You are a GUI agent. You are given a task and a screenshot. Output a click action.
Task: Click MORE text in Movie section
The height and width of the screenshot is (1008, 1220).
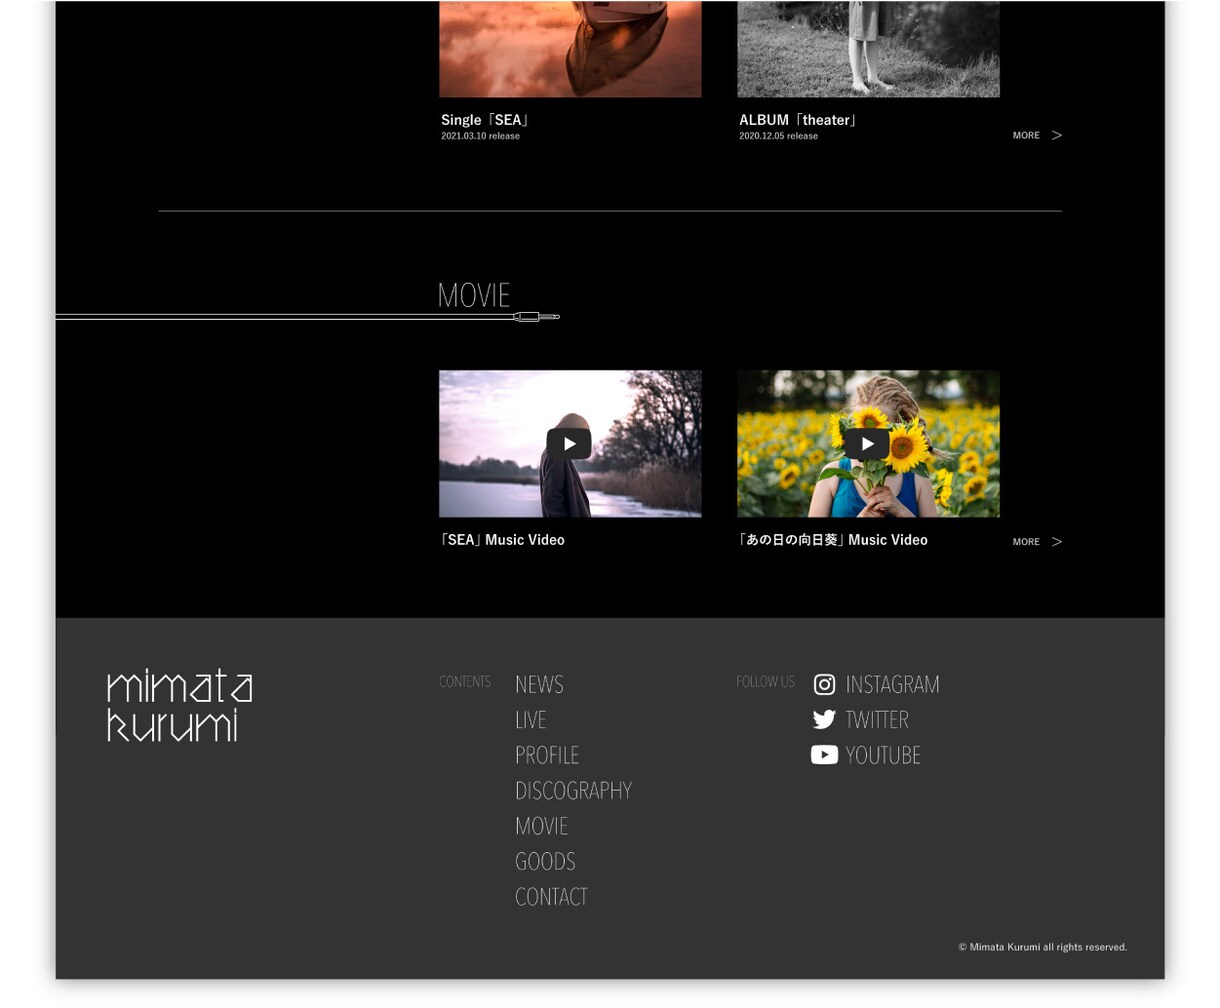(x=1026, y=542)
